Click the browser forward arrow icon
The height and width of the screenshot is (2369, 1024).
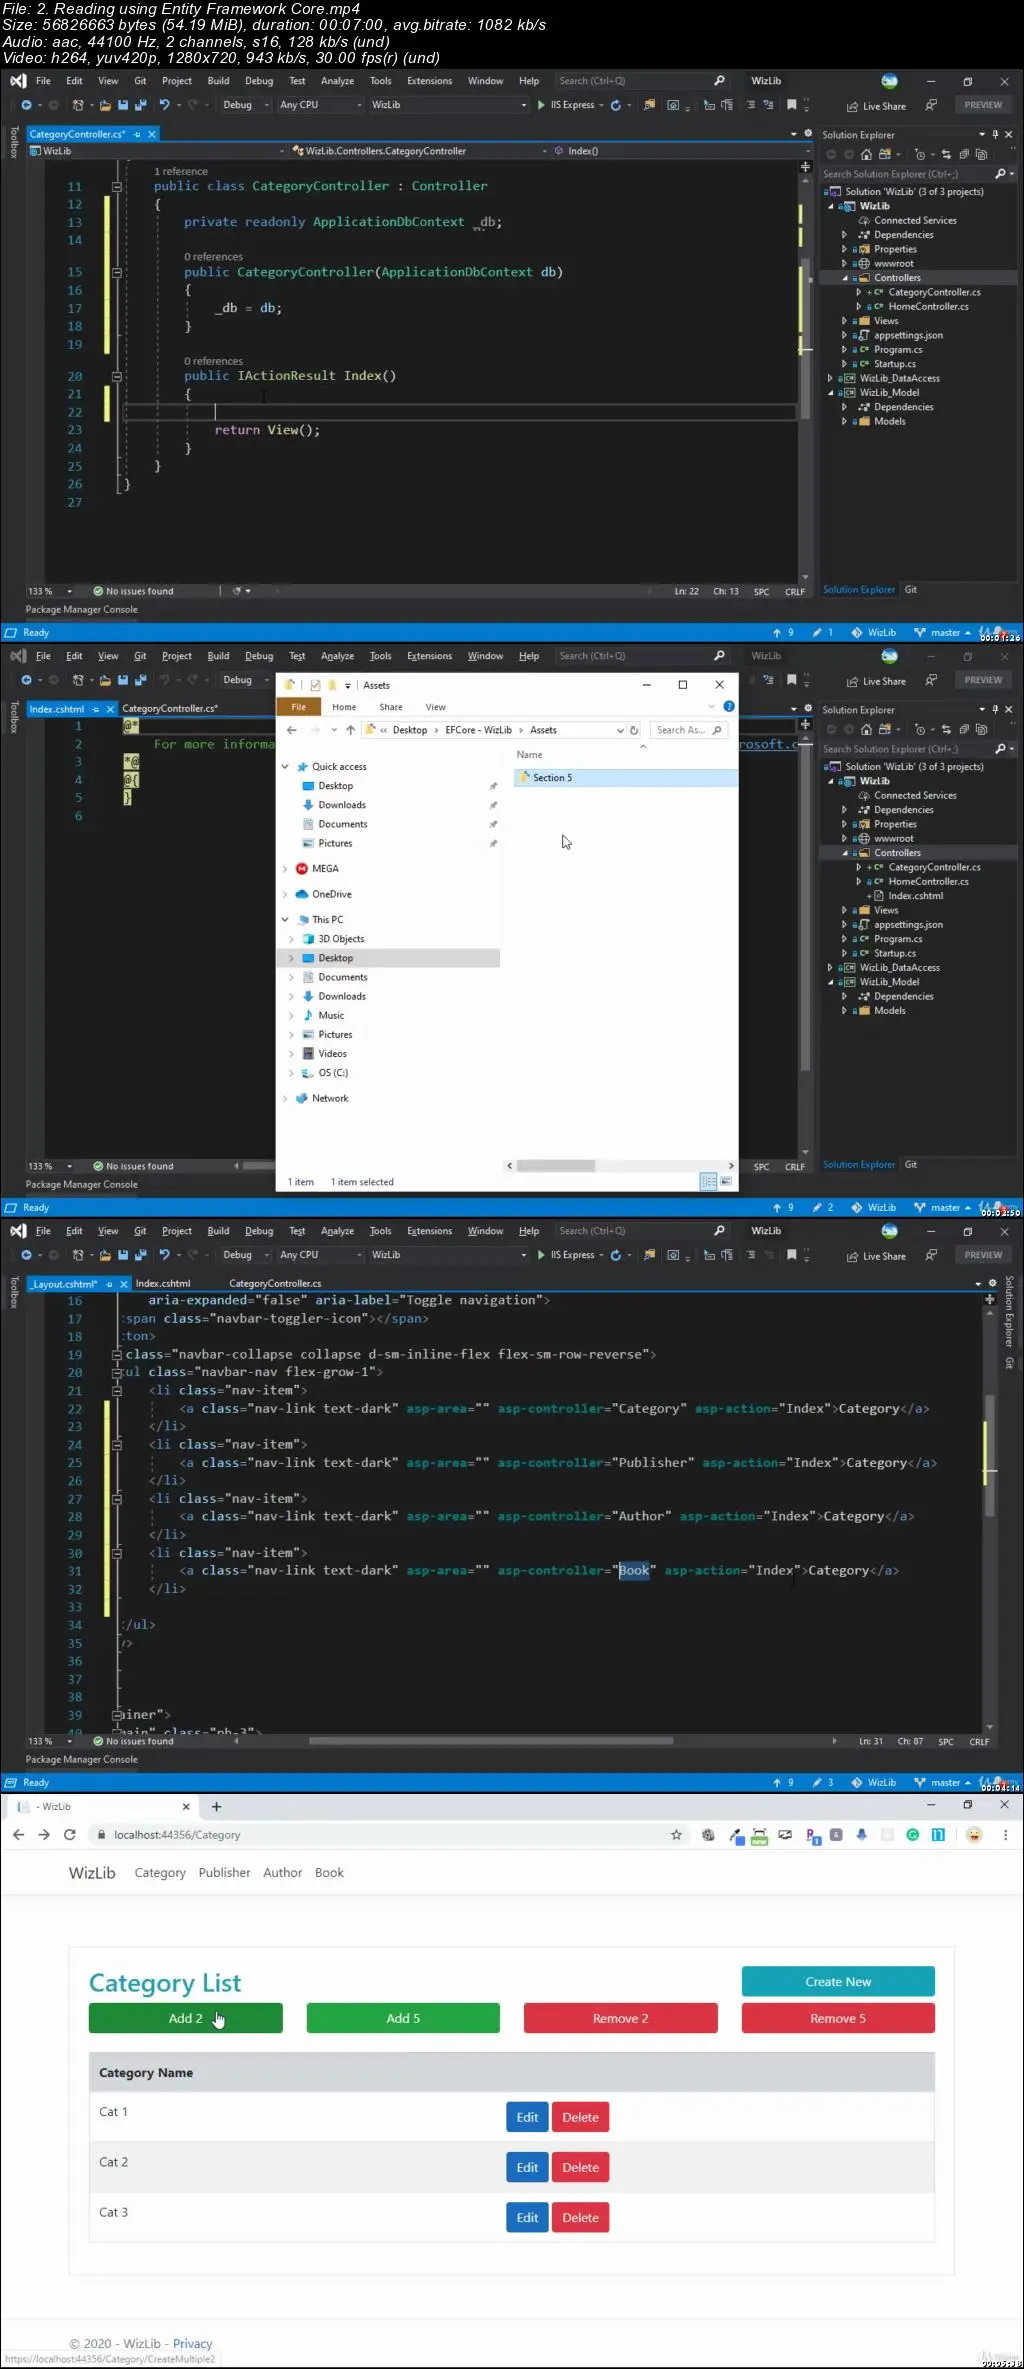[44, 1834]
